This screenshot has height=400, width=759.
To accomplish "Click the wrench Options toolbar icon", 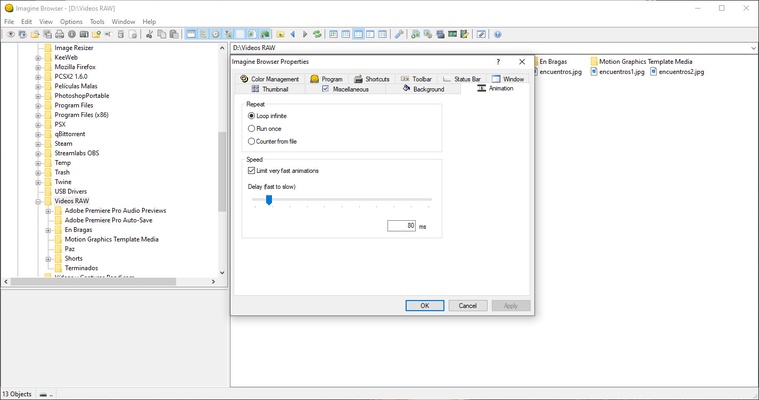I will [x=400, y=34].
